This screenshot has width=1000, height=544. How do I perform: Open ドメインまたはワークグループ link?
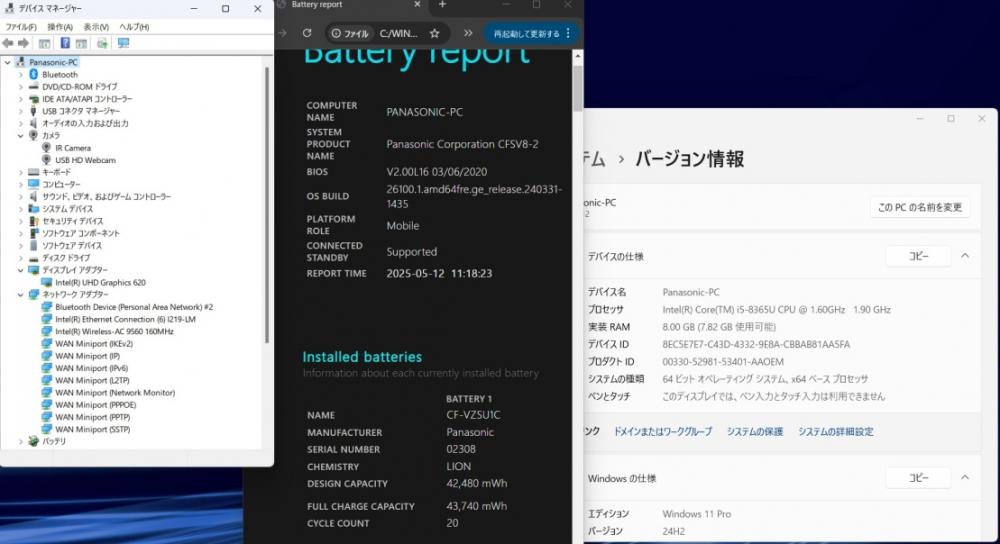pyautogui.click(x=663, y=432)
